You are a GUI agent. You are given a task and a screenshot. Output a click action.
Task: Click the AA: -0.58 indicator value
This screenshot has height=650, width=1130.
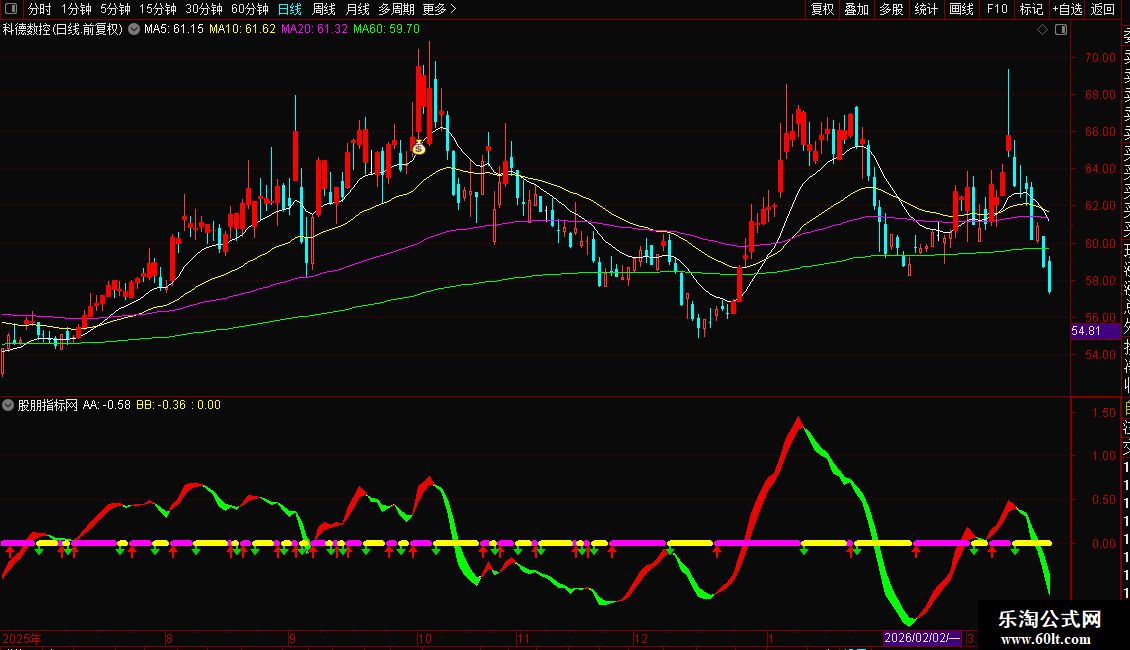(x=107, y=405)
